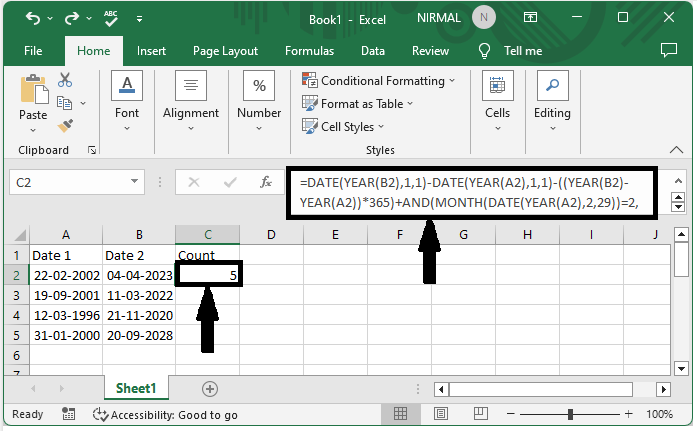The image size is (697, 431).
Task: Select cell containing 12-03-1996
Action: [66, 315]
